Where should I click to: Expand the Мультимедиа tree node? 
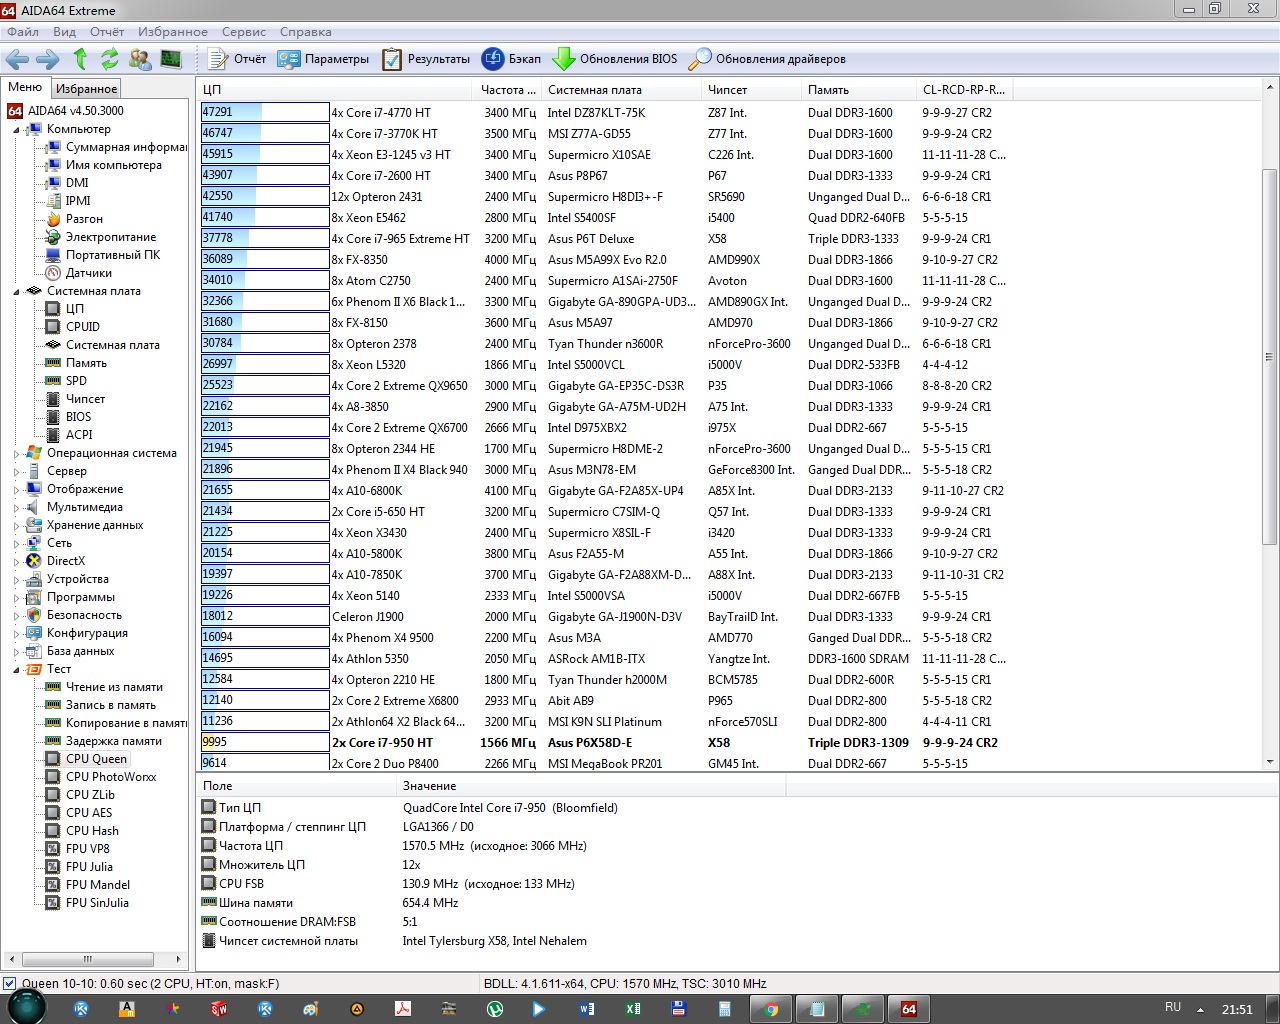click(x=16, y=508)
